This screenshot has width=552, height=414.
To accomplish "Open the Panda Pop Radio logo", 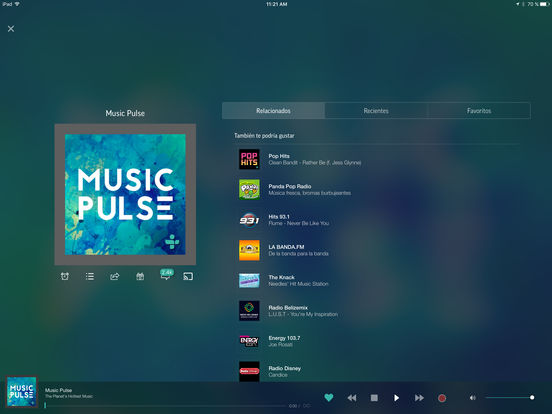I will [x=249, y=189].
